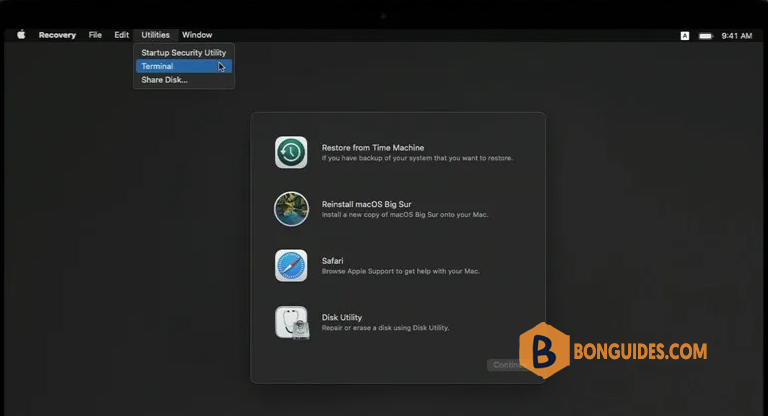The width and height of the screenshot is (768, 416).
Task: Select Restore from Time Machine option
Action: pos(373,147)
